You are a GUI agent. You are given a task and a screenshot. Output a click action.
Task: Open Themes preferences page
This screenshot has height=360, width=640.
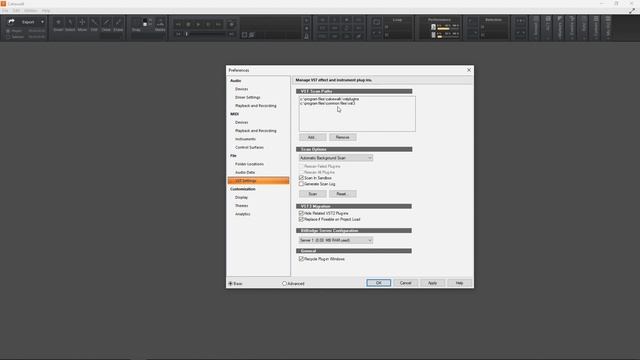[242, 206]
